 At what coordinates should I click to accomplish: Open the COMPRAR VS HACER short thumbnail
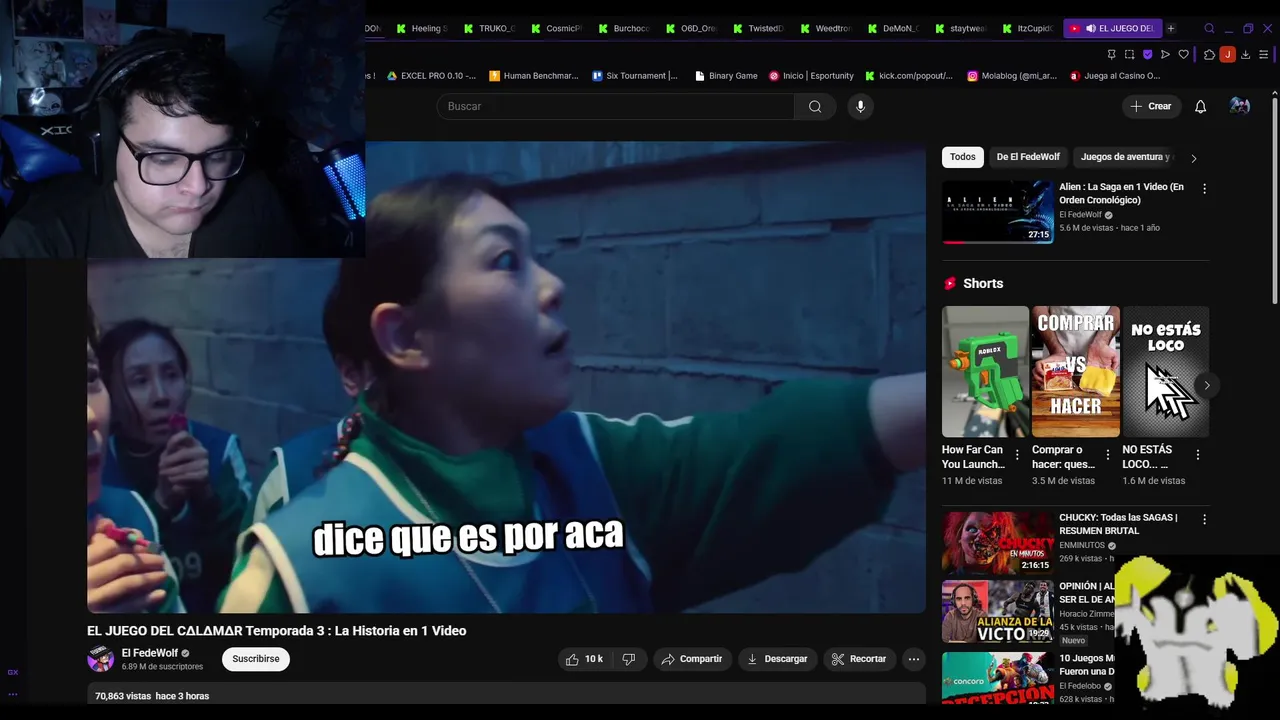coord(1076,371)
